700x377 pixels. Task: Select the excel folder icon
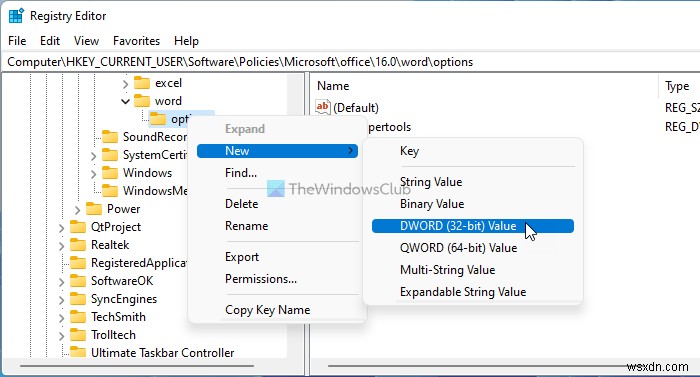tap(142, 83)
